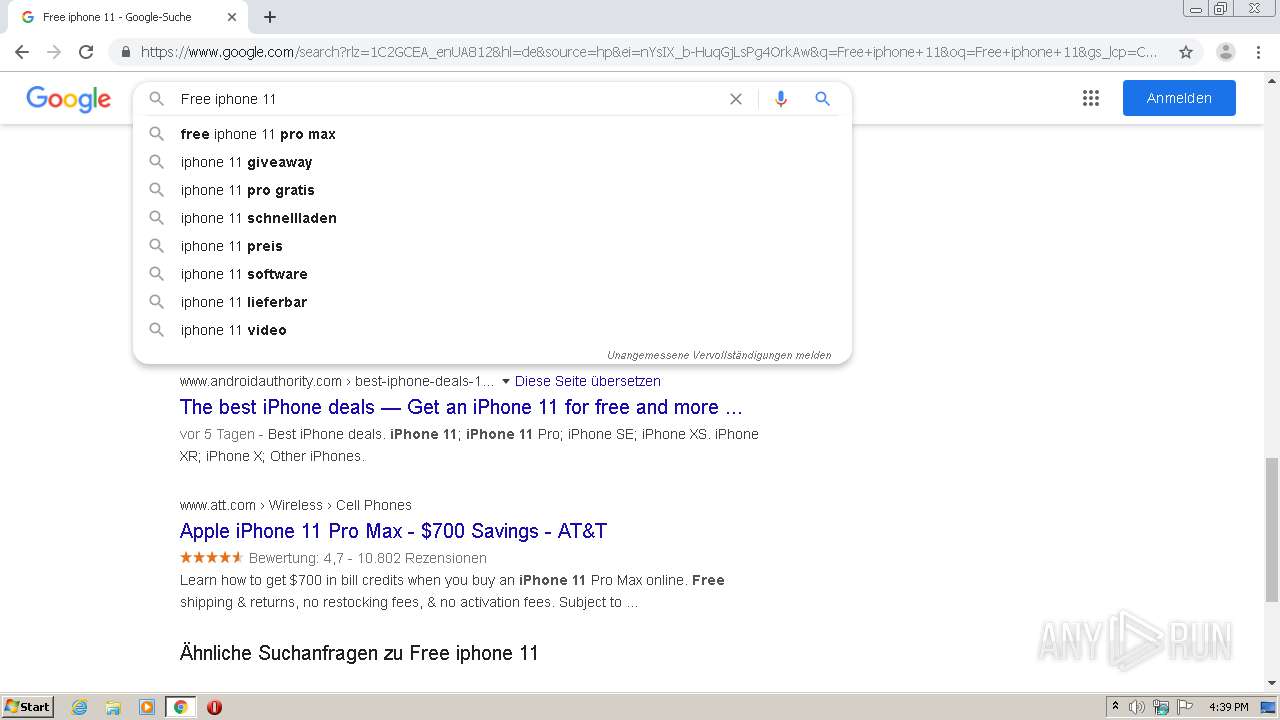Click the 'www.androidauthority.com' breadcrumb text
This screenshot has height=720, width=1280.
[261, 381]
